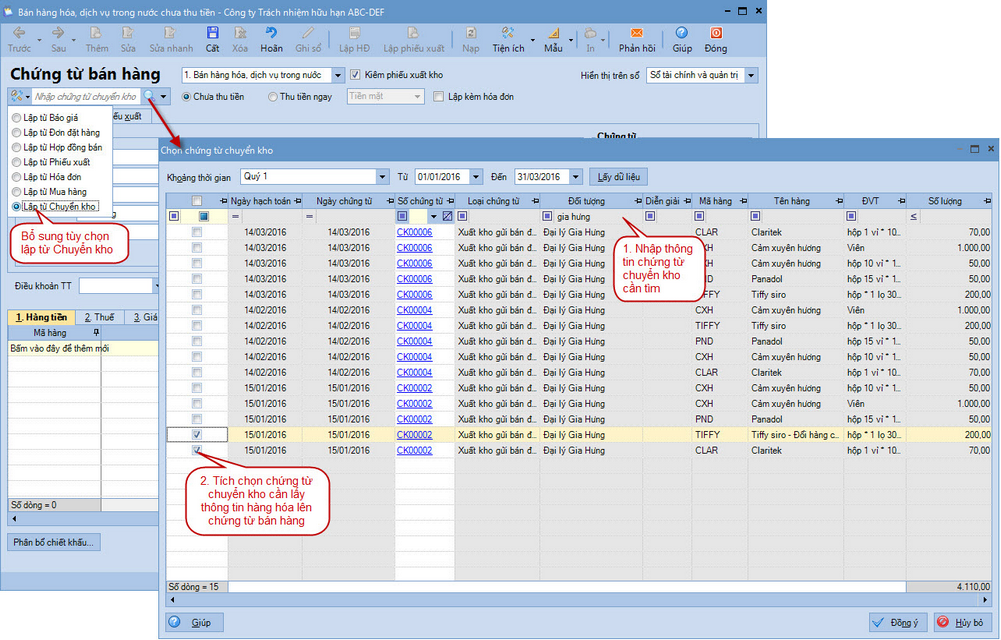Open the Tiện ích toolbar icon
This screenshot has height=640, width=1001.
coord(508,33)
